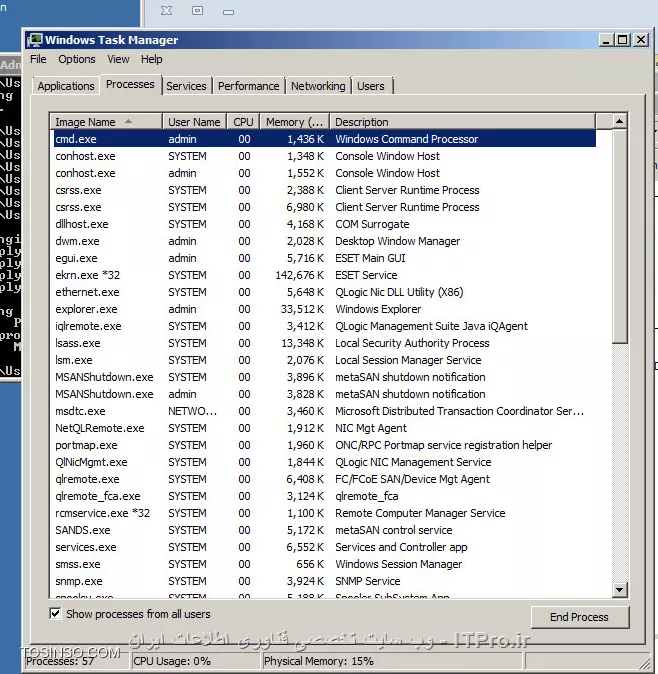Sort by Description column header
This screenshot has width=658, height=674.
462,122
